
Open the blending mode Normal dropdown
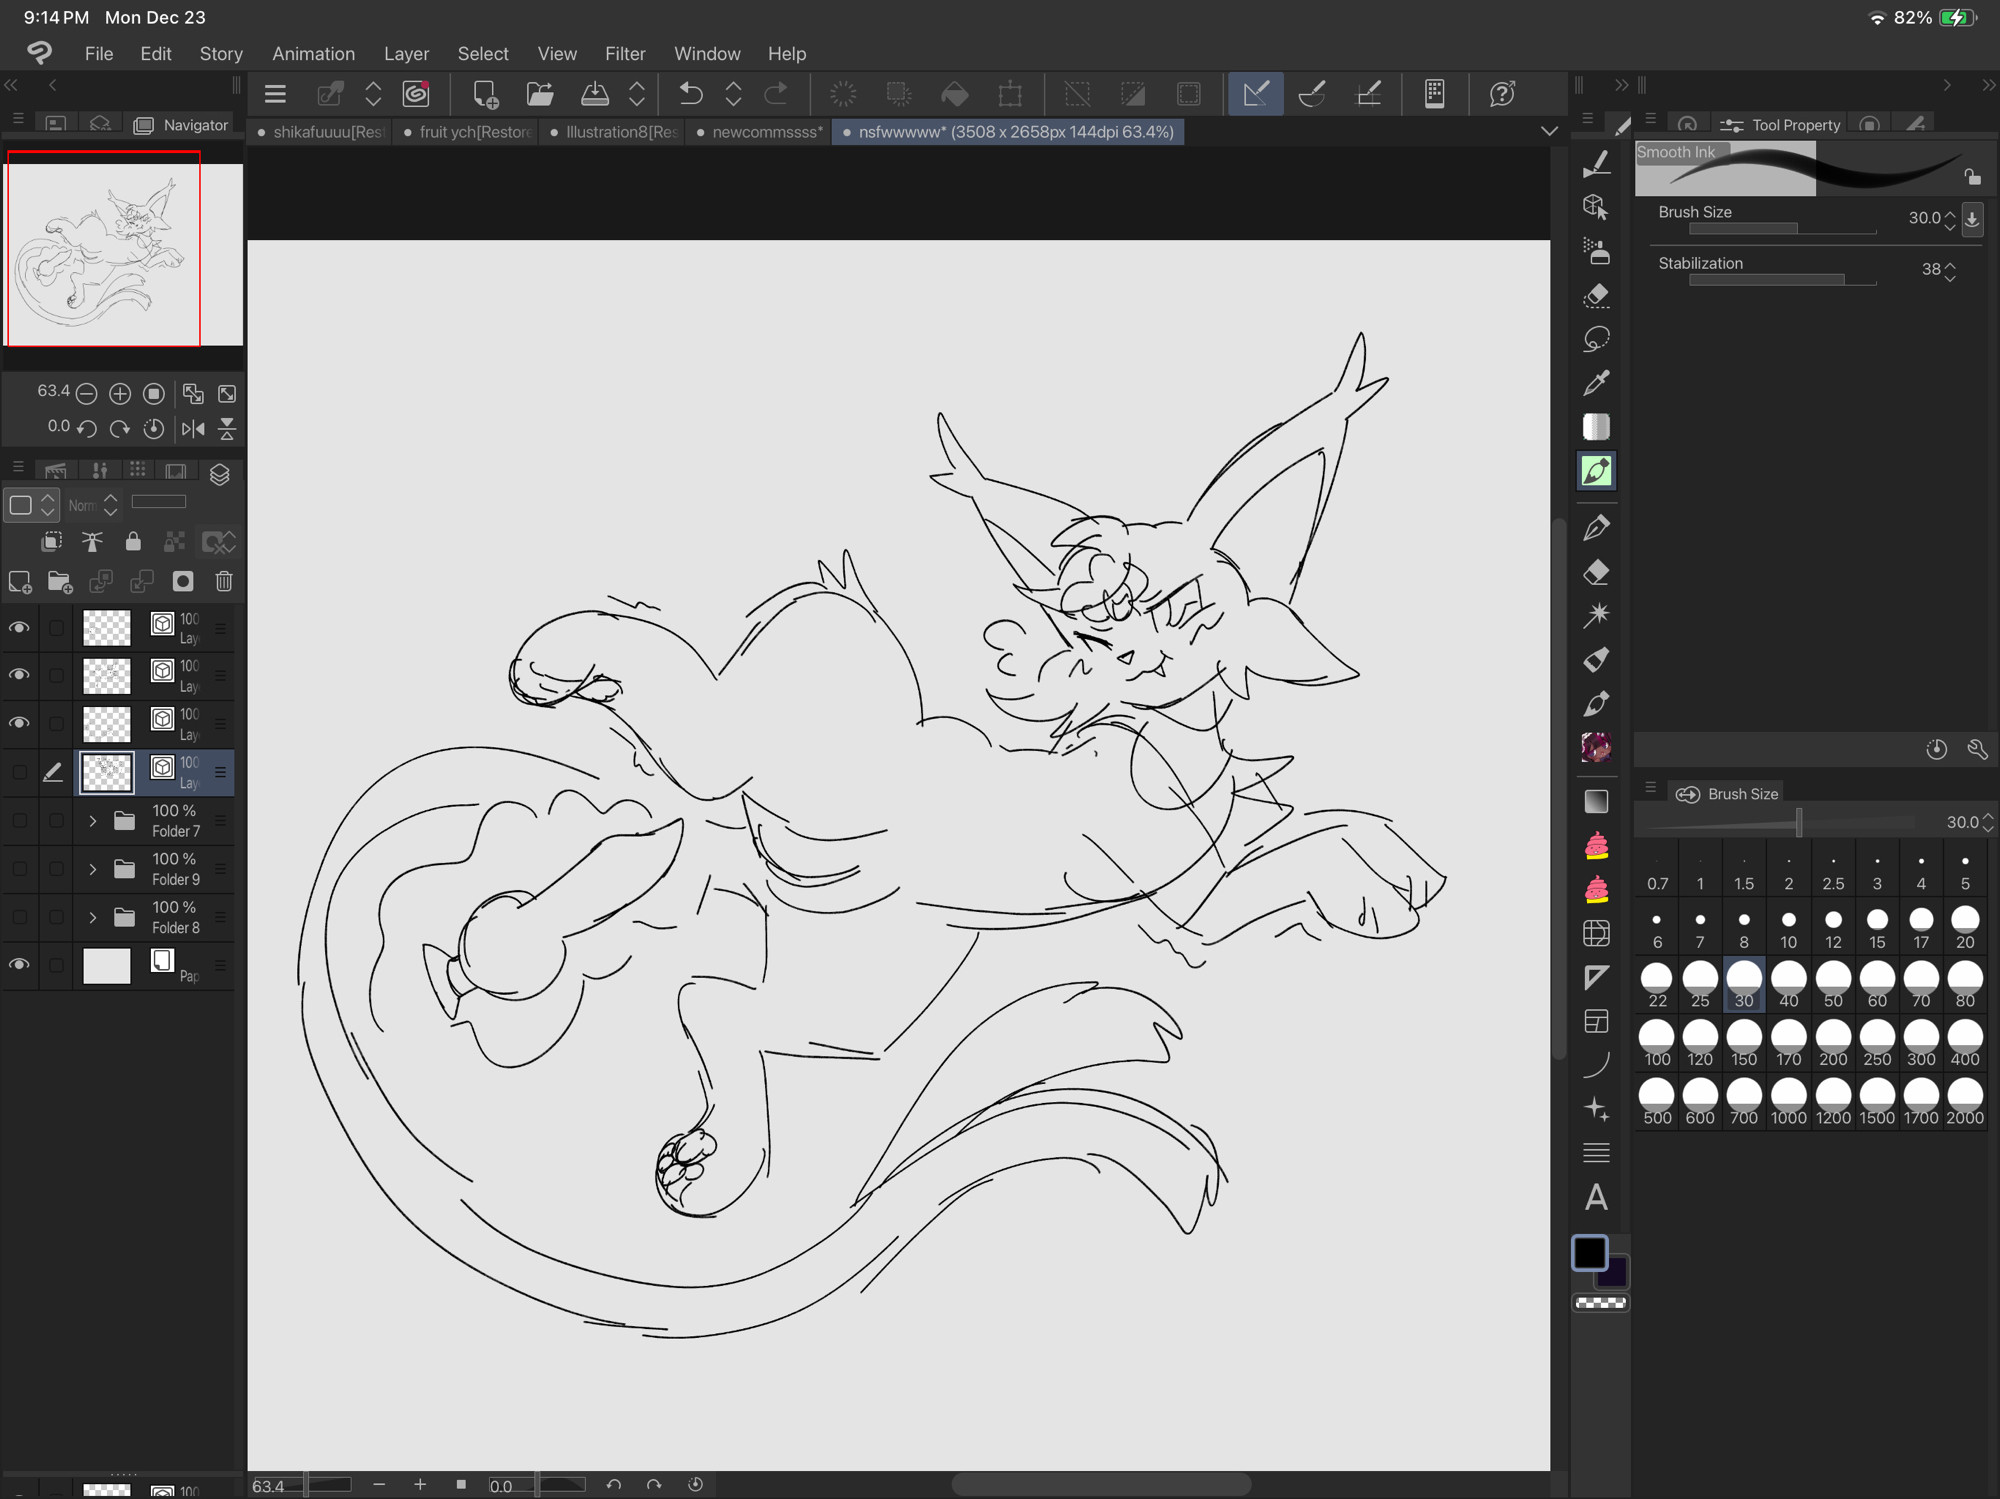(x=93, y=505)
